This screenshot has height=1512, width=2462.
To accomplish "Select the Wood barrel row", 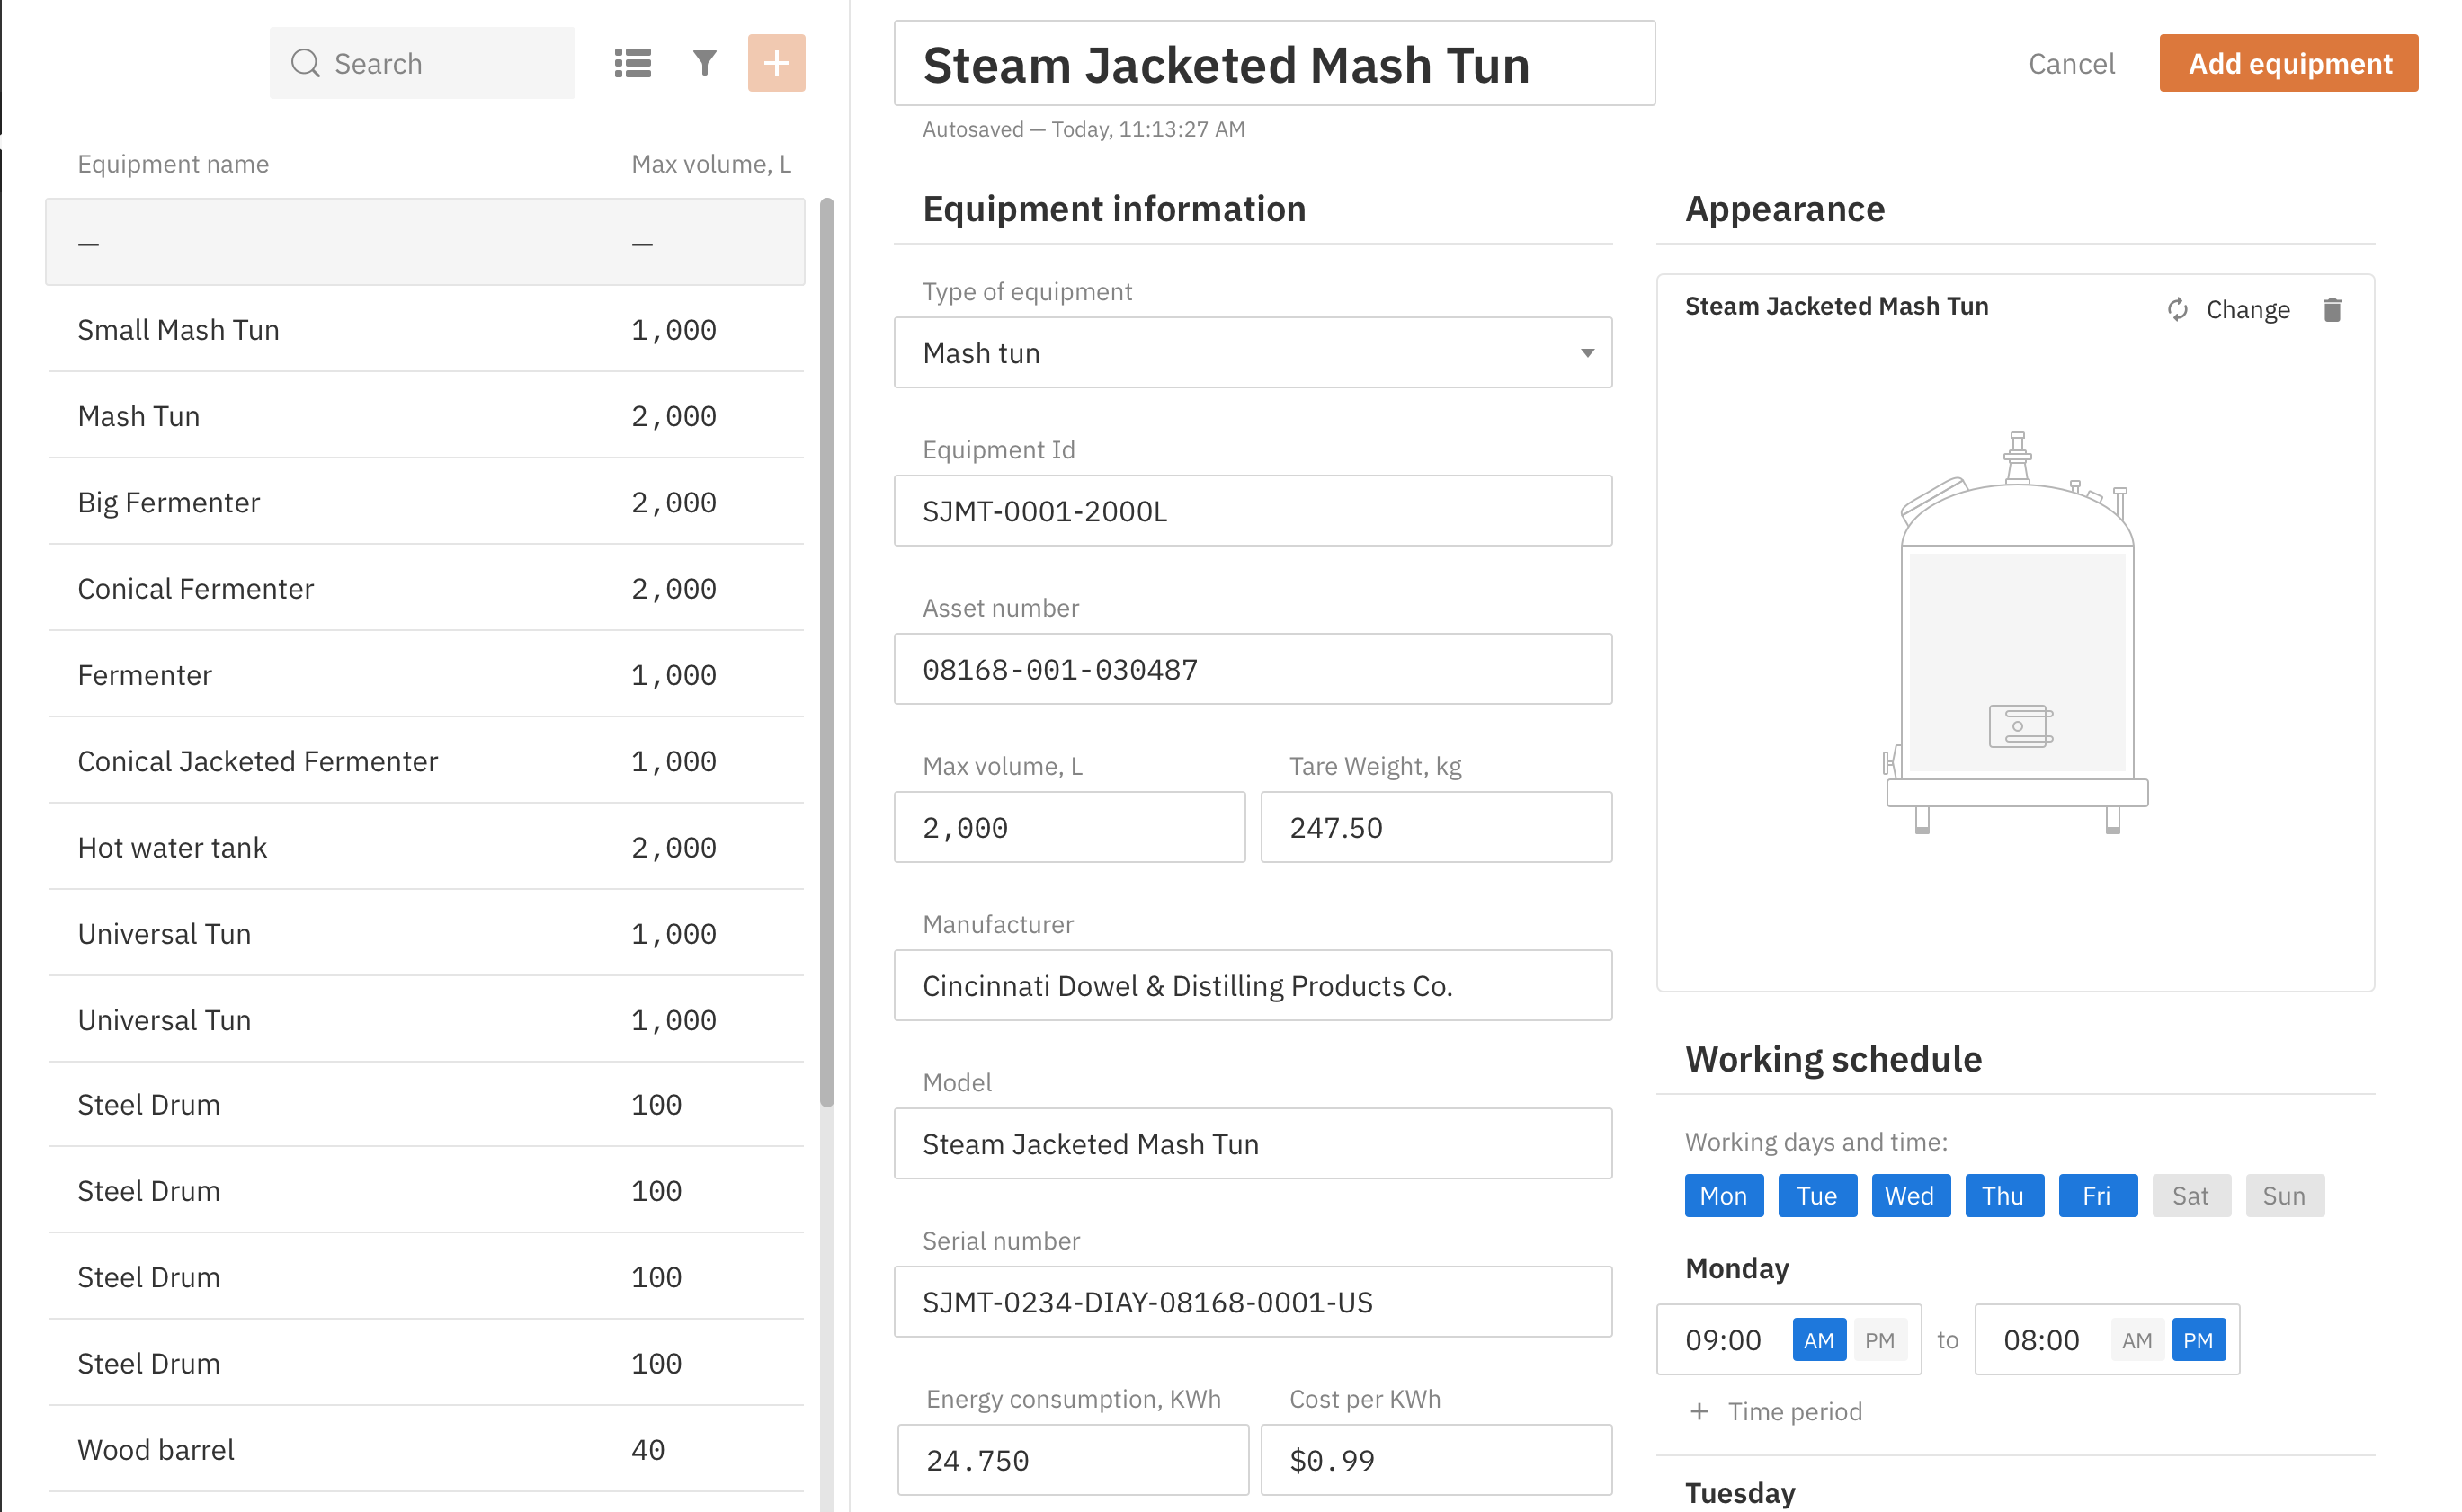I will (426, 1449).
